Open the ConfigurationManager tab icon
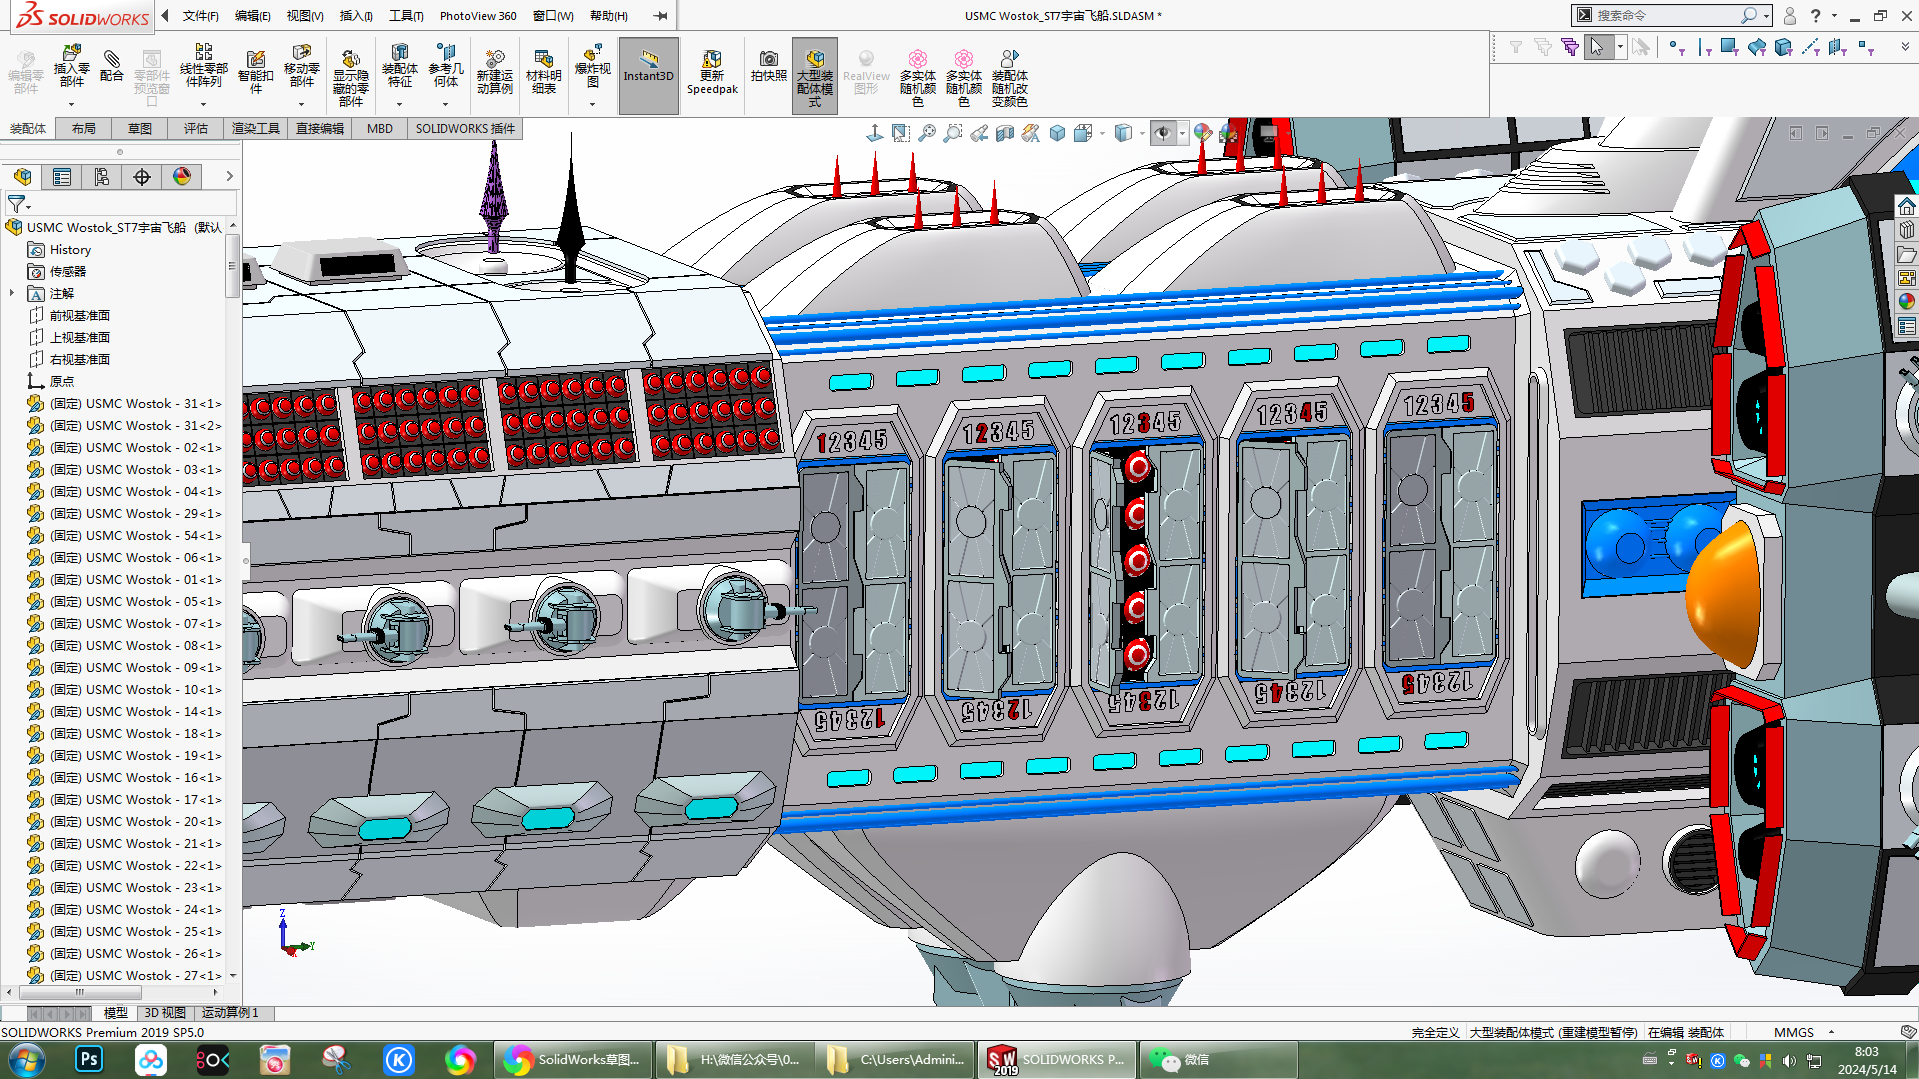Image resolution: width=1919 pixels, height=1079 pixels. pos(102,177)
